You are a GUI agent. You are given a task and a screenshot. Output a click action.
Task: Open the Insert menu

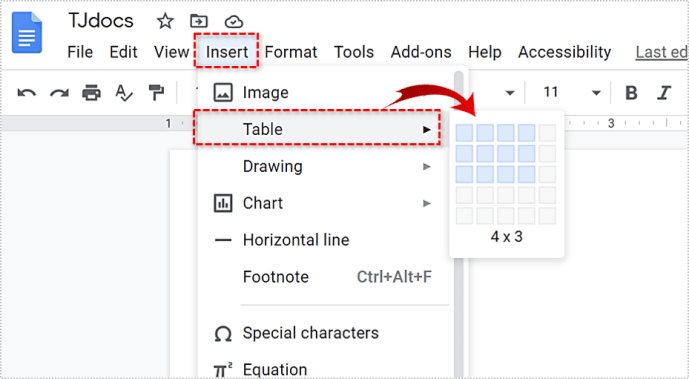tap(227, 52)
